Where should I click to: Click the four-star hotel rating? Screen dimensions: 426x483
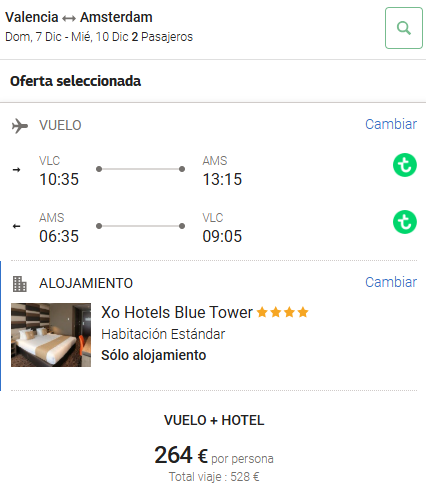tap(283, 312)
